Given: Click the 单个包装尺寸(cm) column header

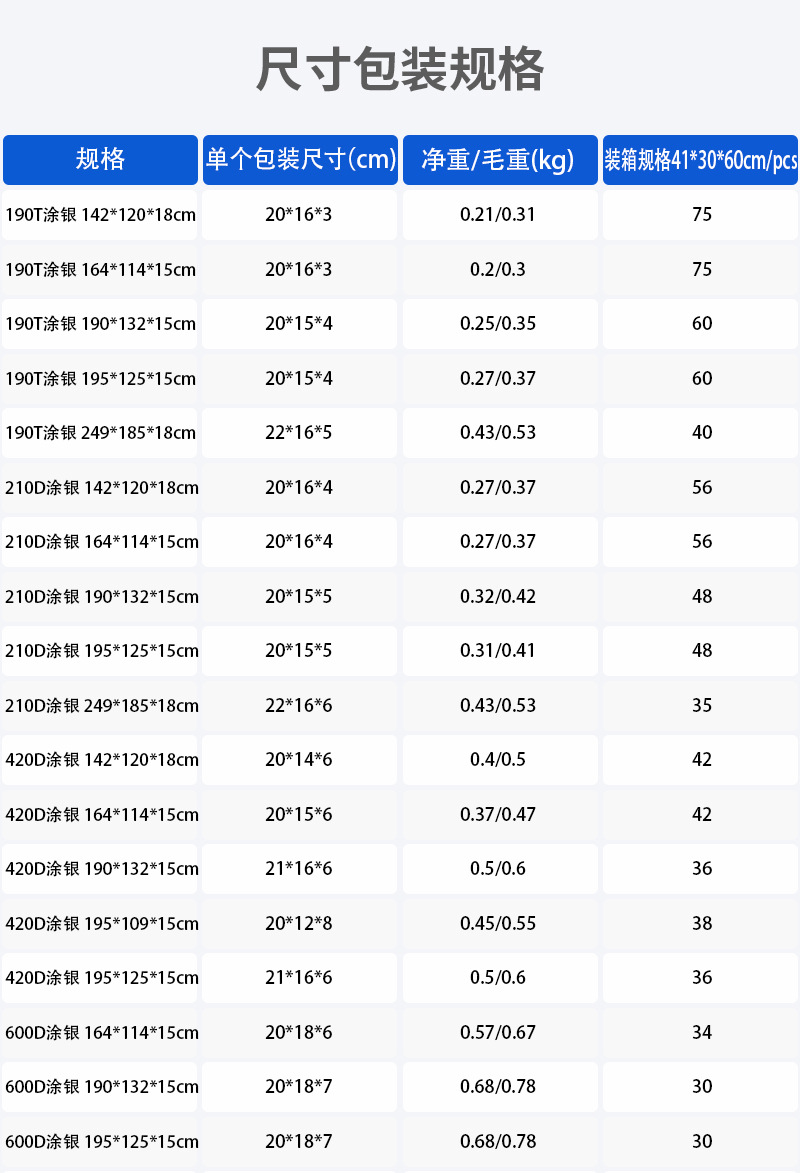Looking at the screenshot, I should pos(300,160).
